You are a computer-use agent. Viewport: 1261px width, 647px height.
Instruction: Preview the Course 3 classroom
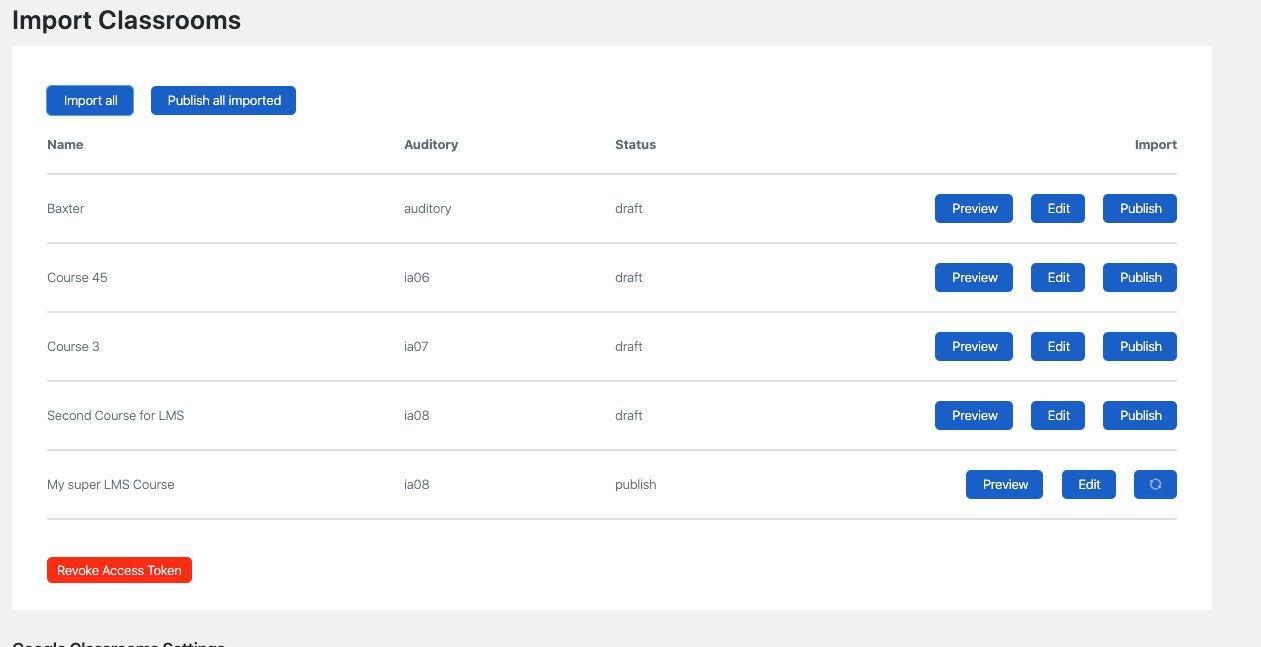[x=974, y=346]
